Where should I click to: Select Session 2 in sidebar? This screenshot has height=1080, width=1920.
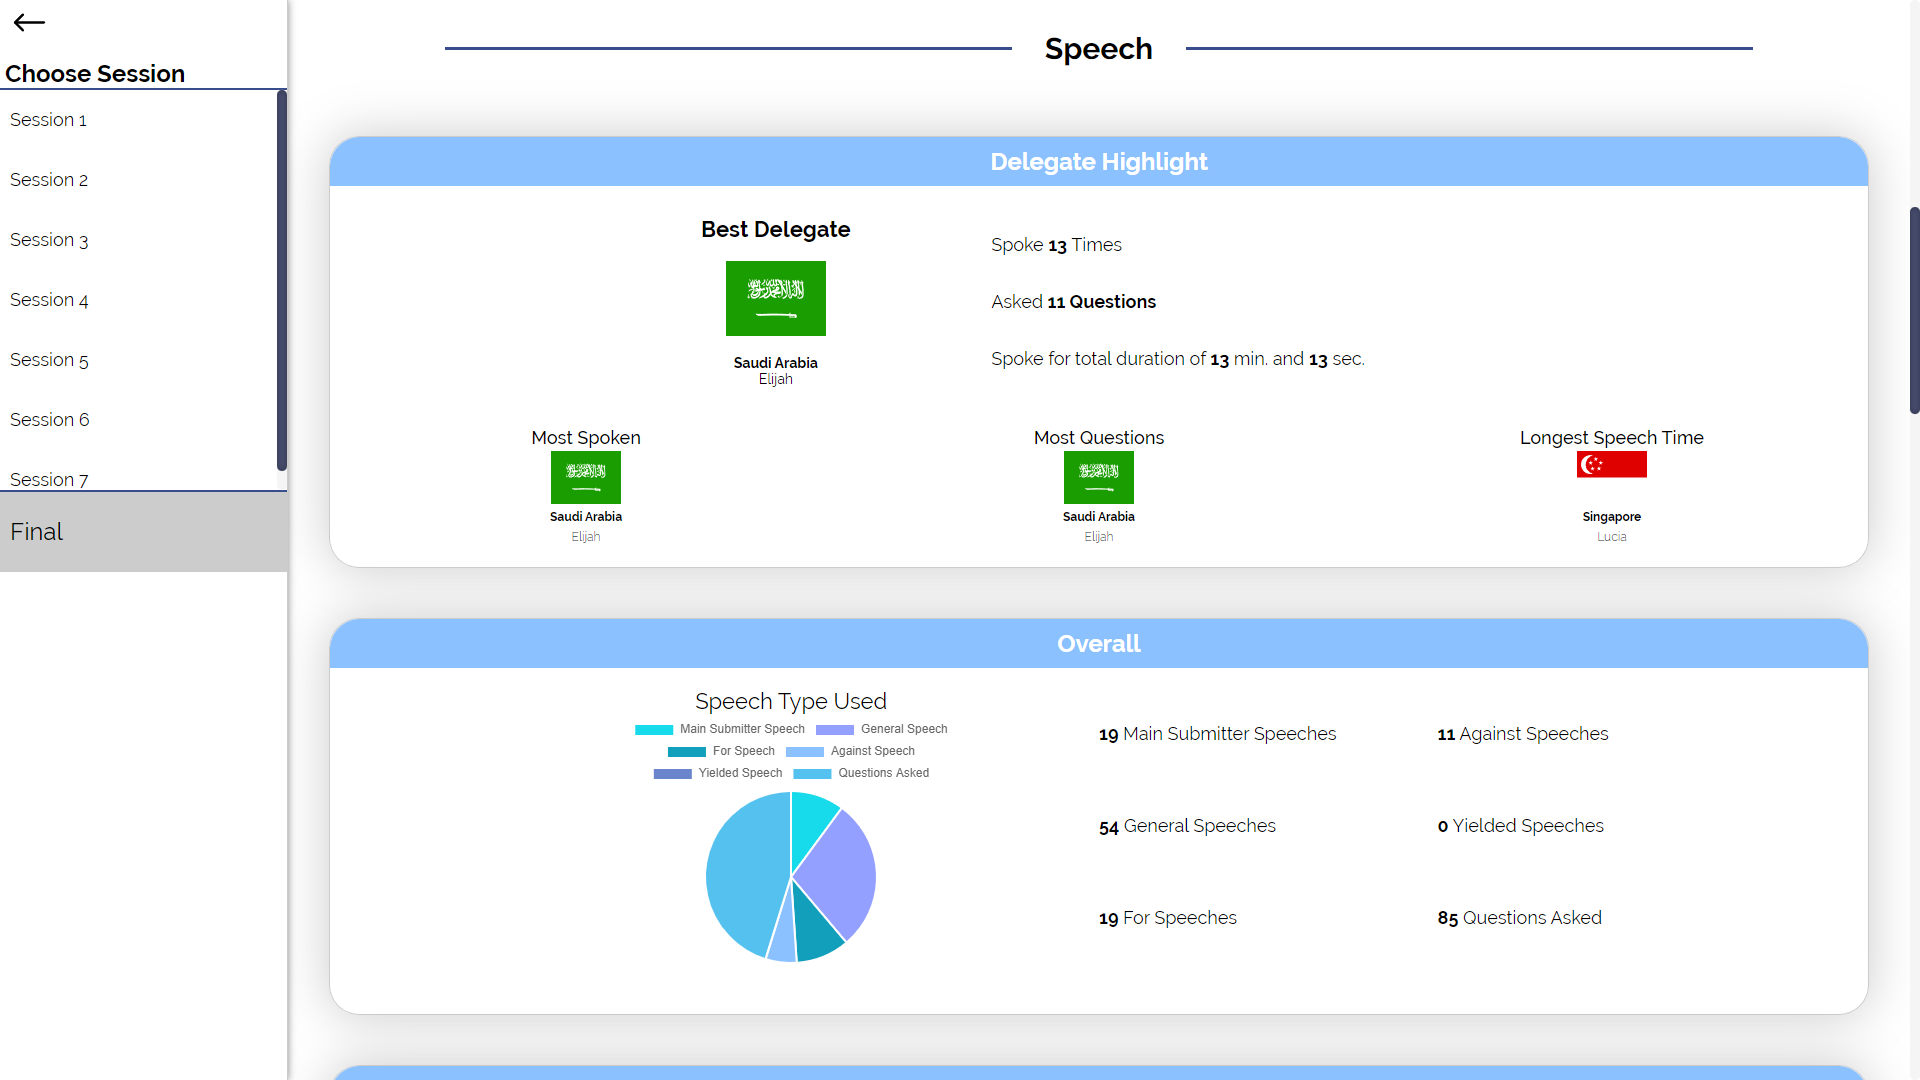tap(49, 180)
